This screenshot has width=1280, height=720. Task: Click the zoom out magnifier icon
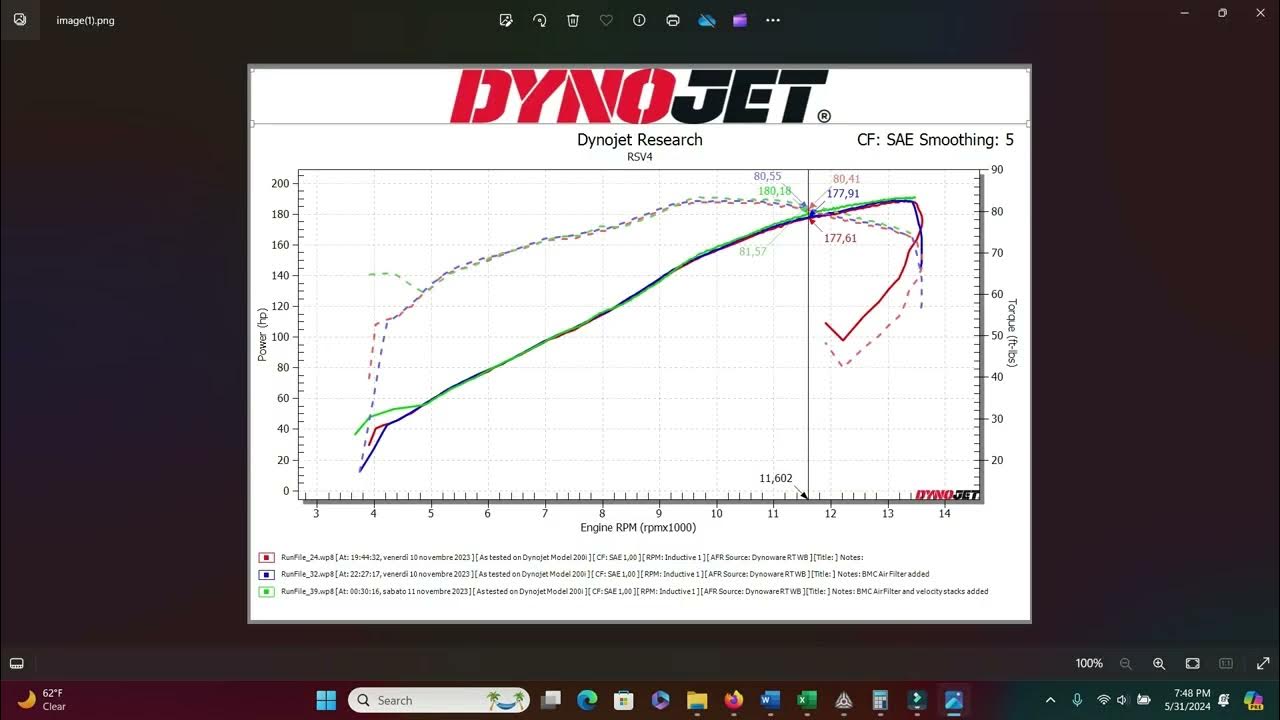(x=1126, y=664)
